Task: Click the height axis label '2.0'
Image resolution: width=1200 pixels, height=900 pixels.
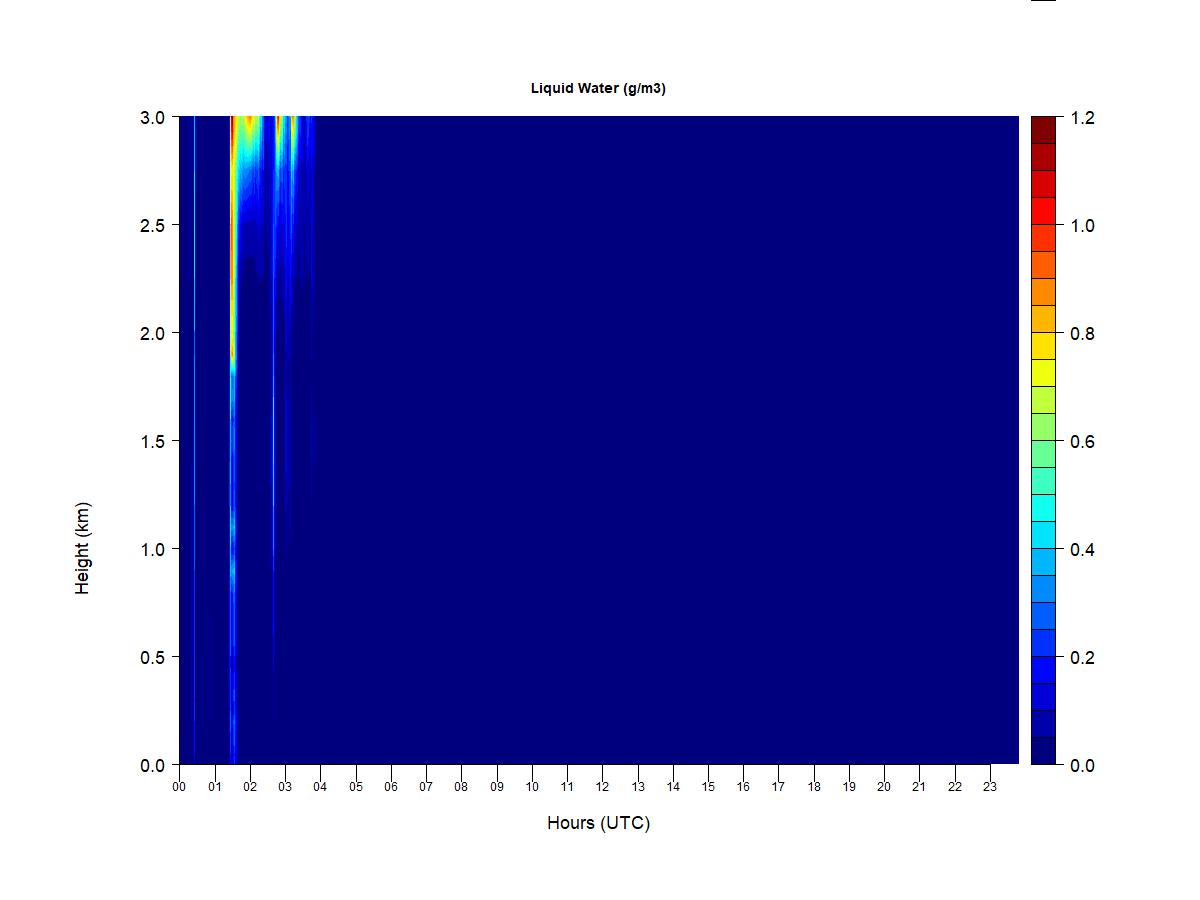Action: tap(153, 333)
